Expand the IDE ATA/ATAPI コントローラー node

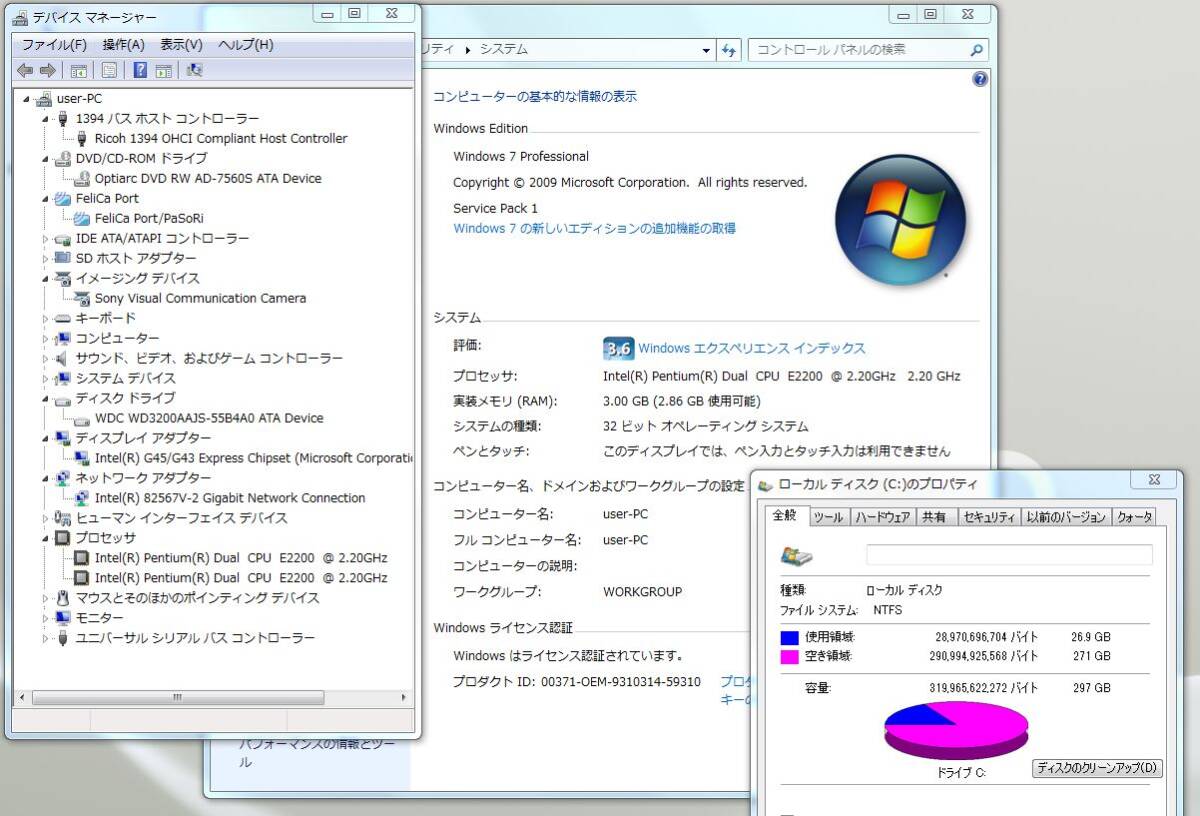(x=46, y=238)
